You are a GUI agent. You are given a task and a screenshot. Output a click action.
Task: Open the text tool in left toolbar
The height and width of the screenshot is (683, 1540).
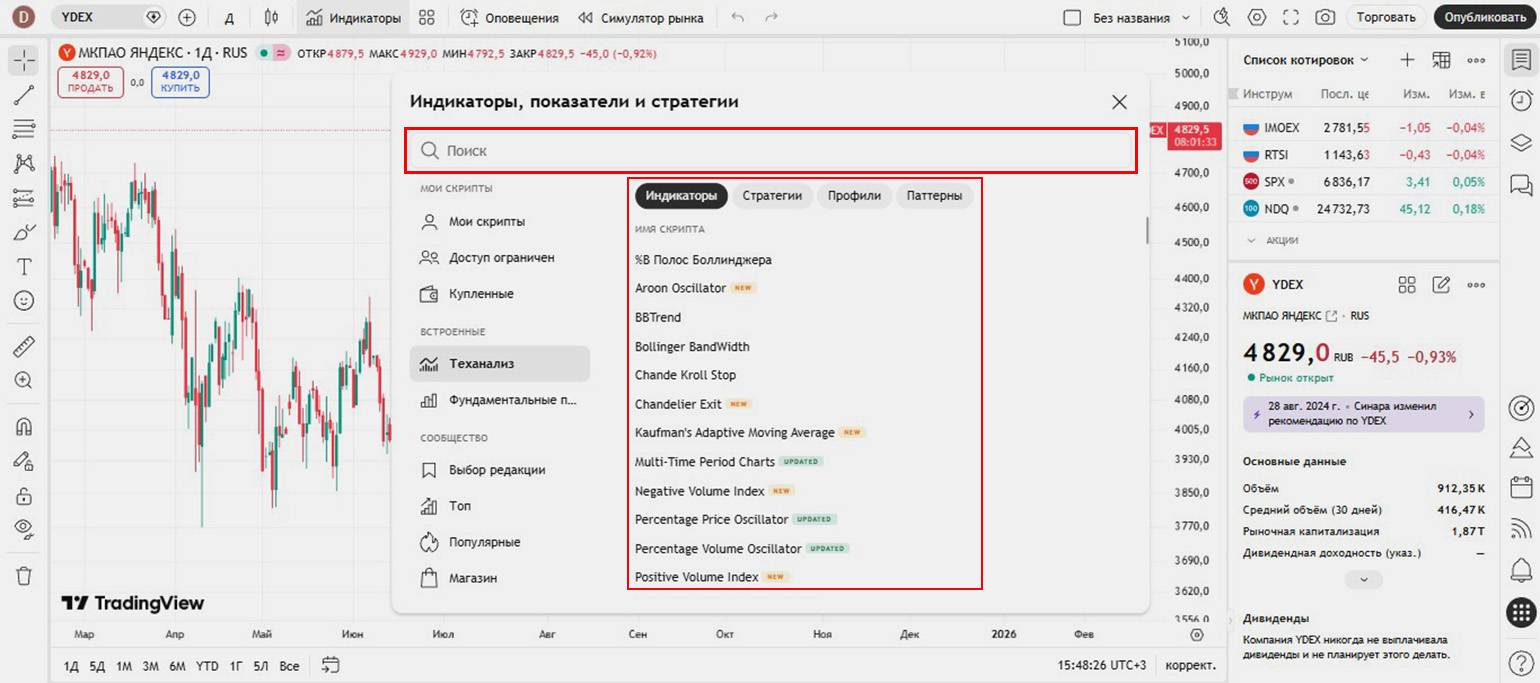tap(24, 266)
